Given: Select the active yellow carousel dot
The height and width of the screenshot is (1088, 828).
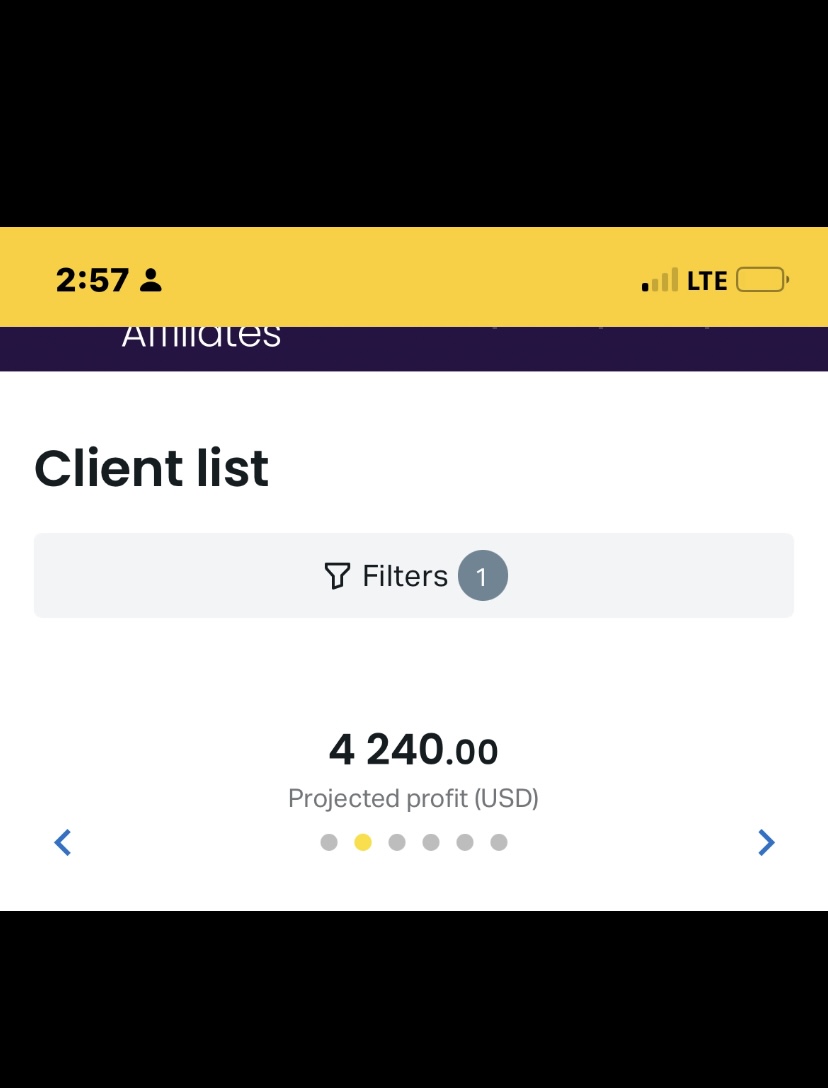Looking at the screenshot, I should point(363,842).
